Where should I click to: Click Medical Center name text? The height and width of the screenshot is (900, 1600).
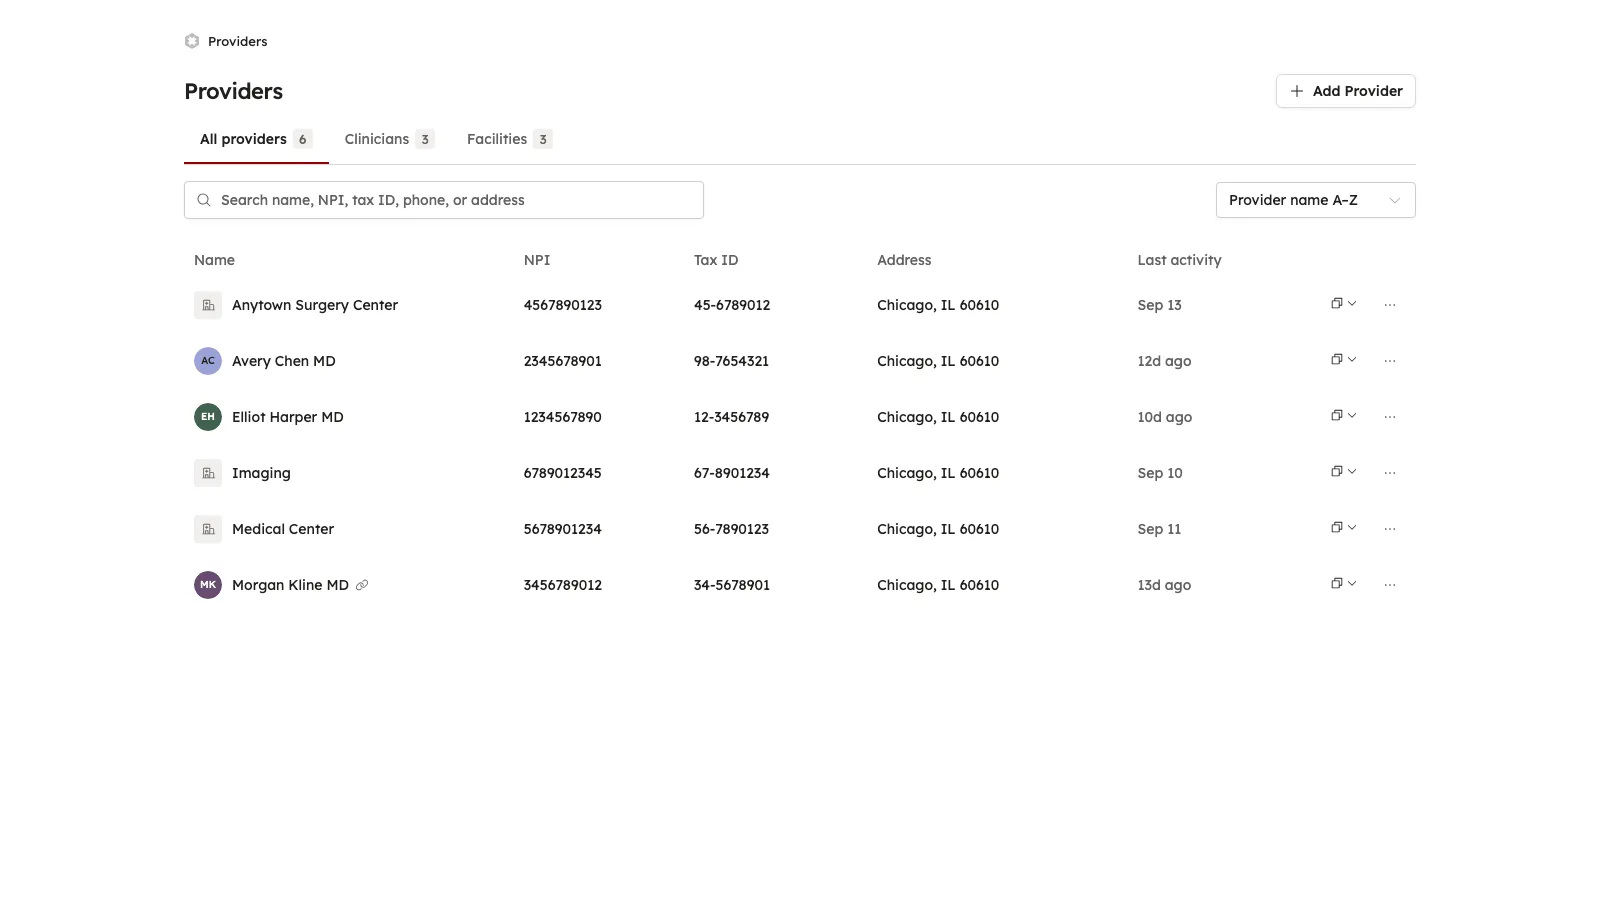(x=283, y=529)
